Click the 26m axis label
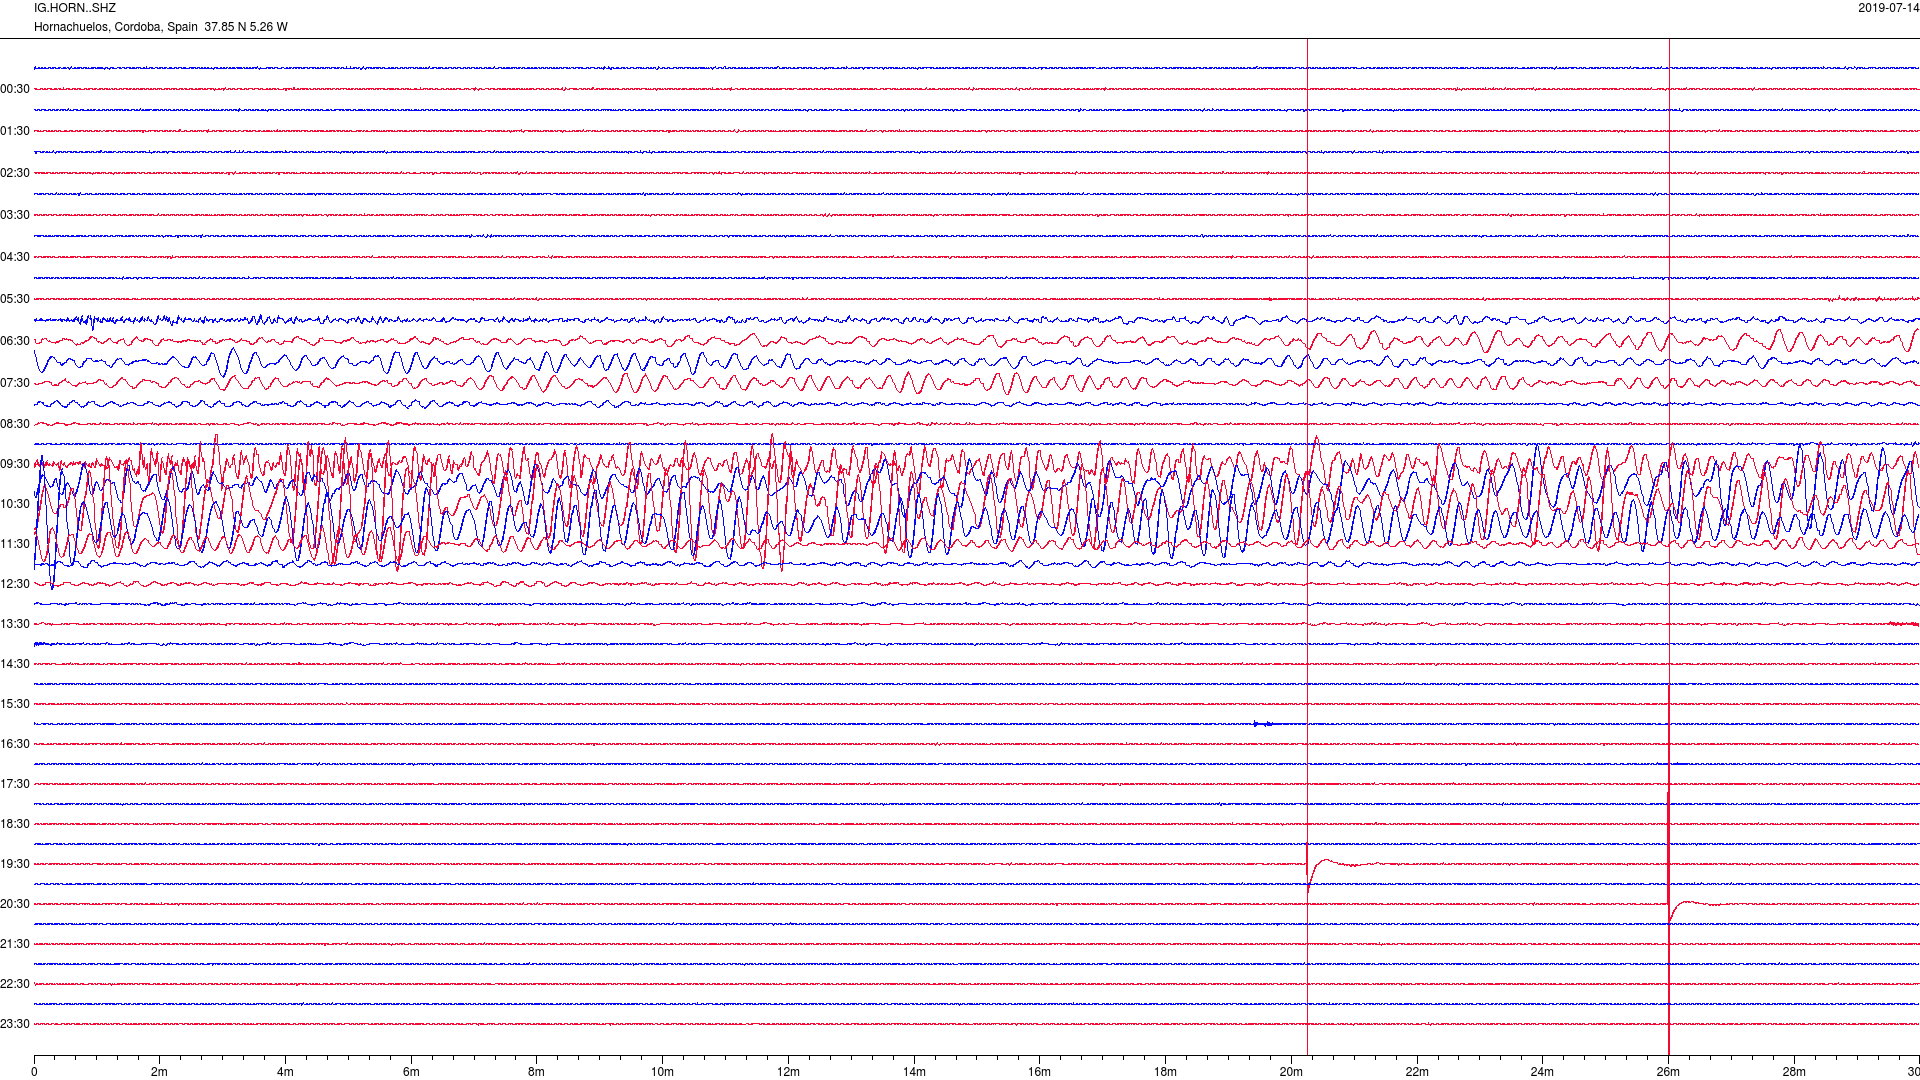The width and height of the screenshot is (1920, 1080). pyautogui.click(x=1668, y=1072)
